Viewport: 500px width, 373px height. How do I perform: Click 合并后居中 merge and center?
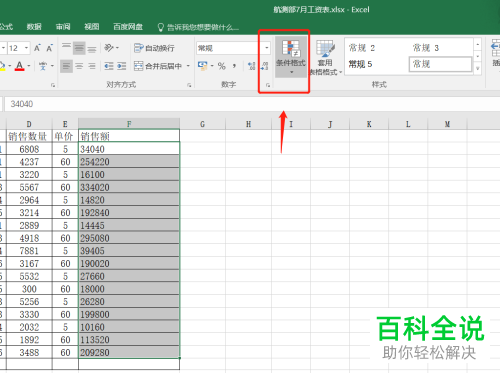click(158, 66)
